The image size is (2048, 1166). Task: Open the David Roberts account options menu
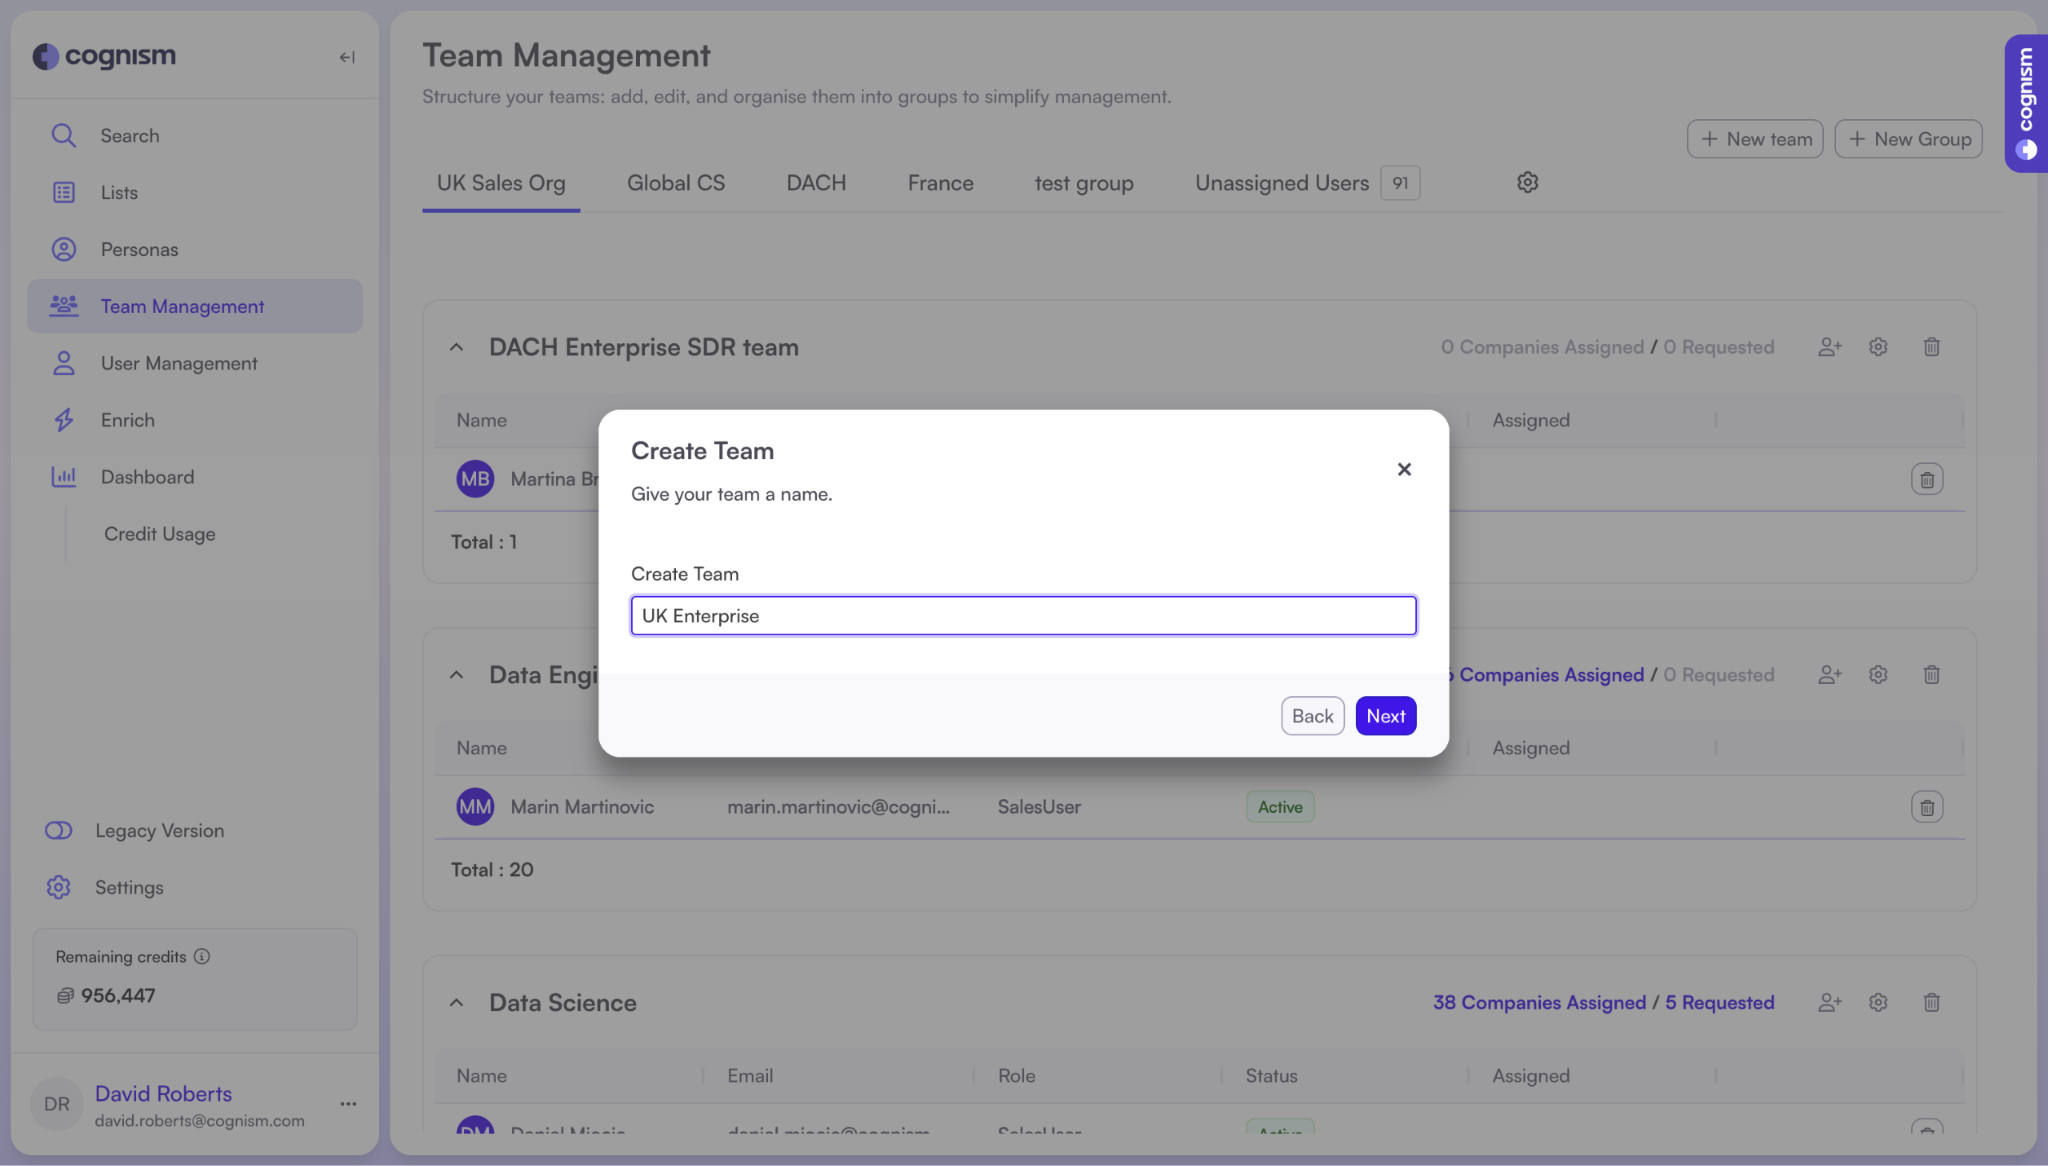tap(348, 1104)
